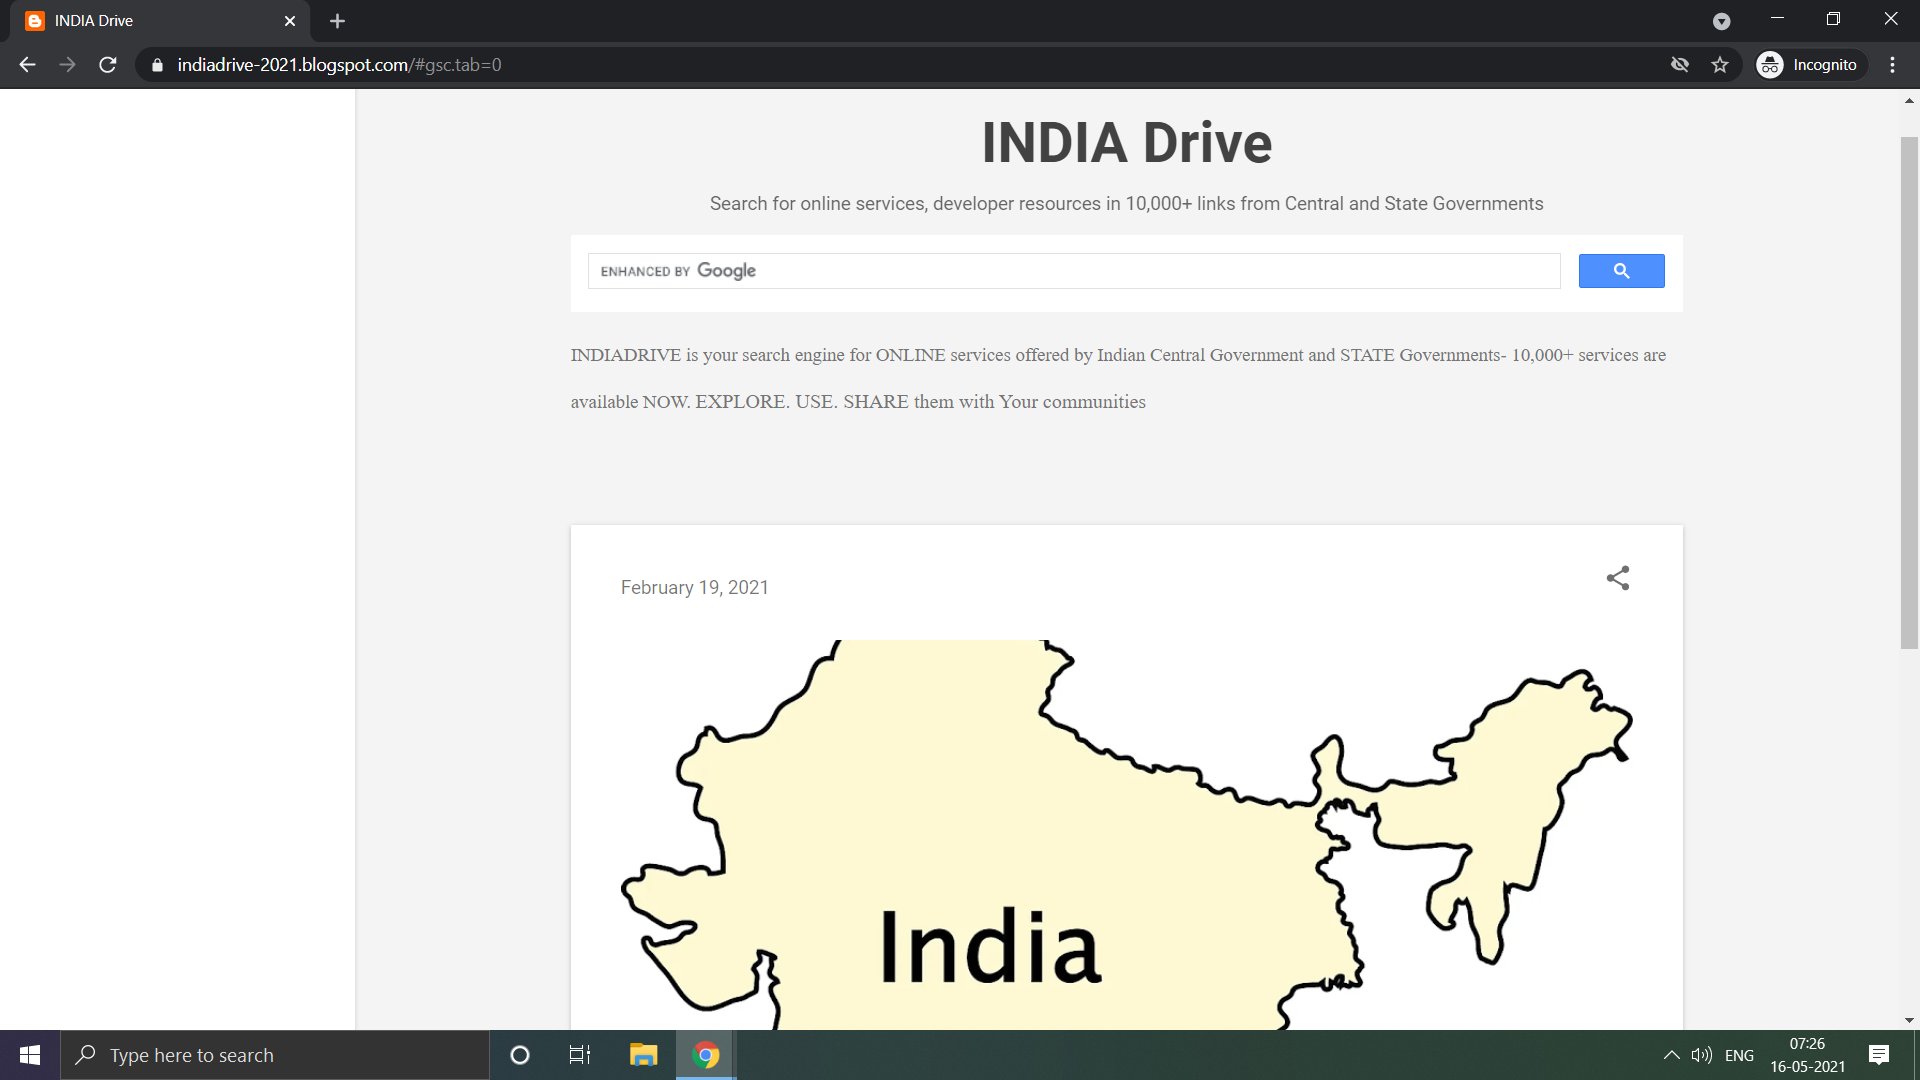The height and width of the screenshot is (1080, 1920).
Task: Click the Chrome icon on the taskbar
Action: [706, 1054]
